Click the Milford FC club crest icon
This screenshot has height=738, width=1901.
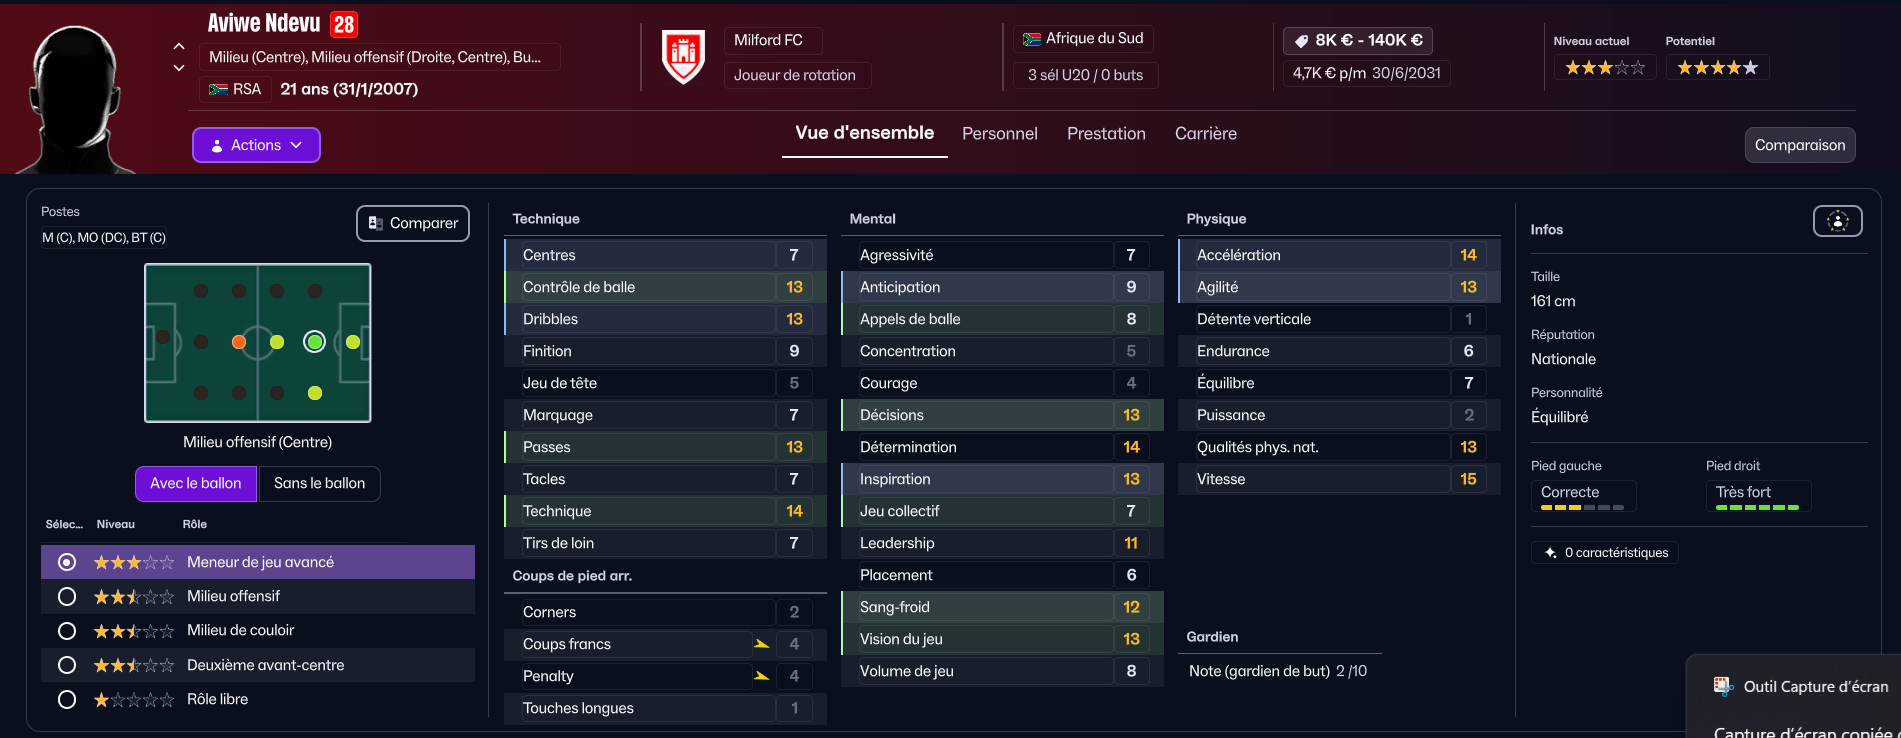684,57
